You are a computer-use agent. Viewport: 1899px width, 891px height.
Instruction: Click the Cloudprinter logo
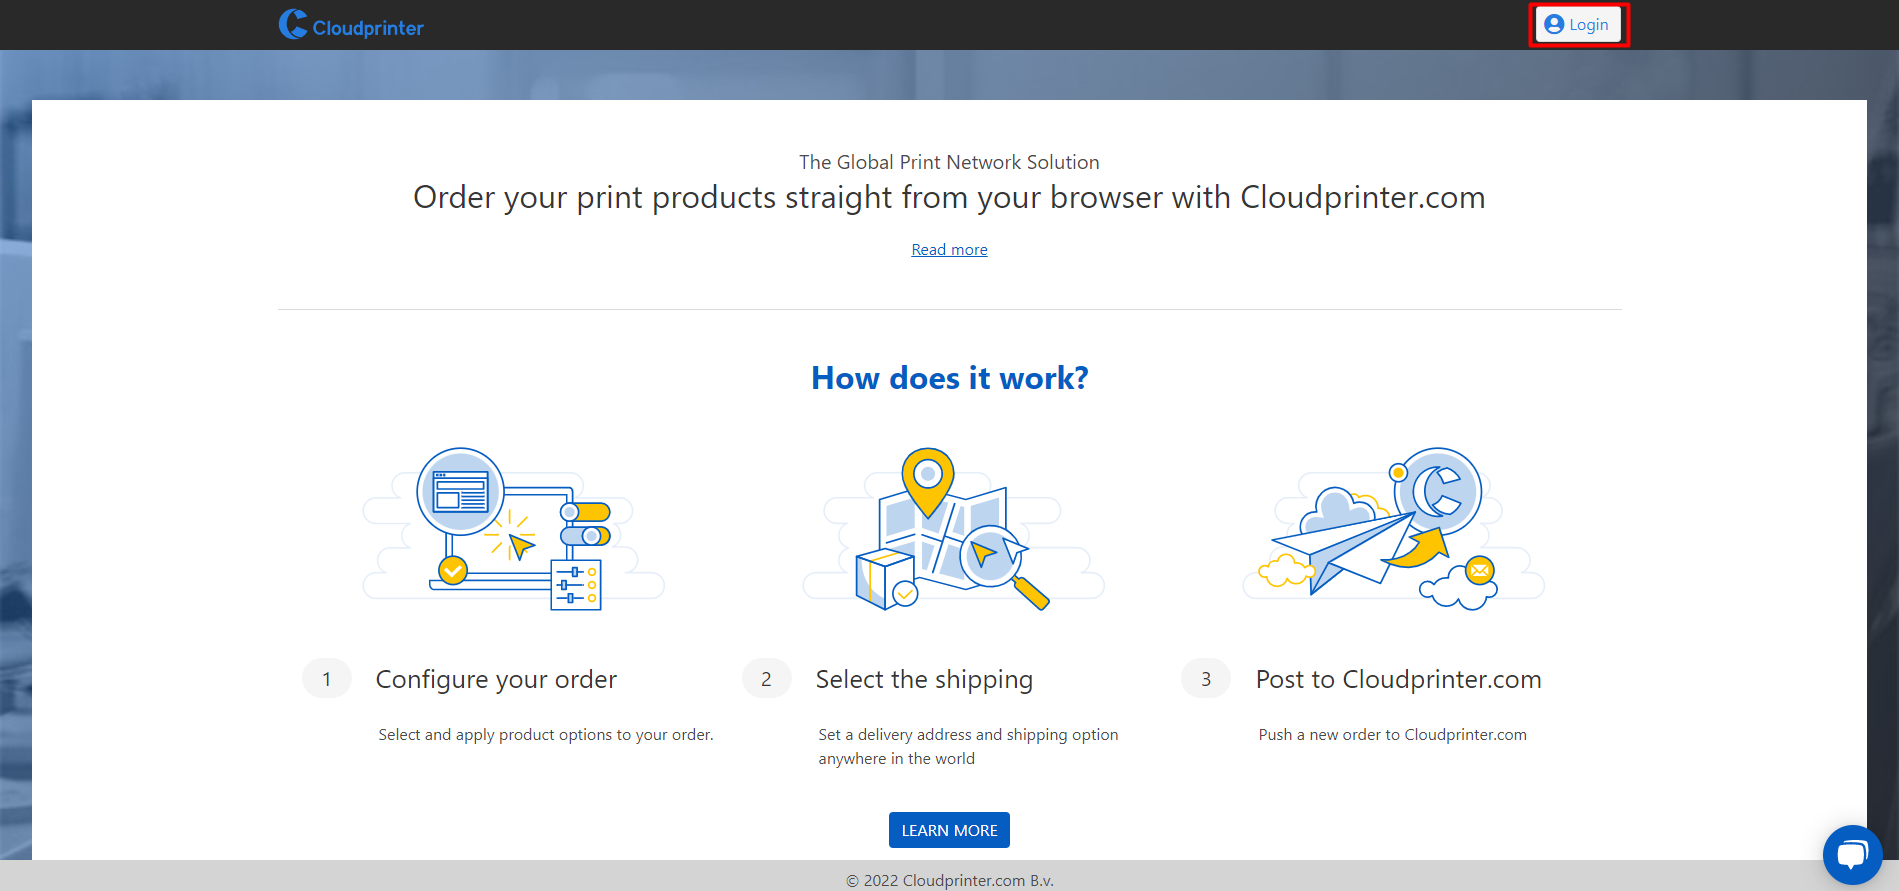tap(351, 25)
